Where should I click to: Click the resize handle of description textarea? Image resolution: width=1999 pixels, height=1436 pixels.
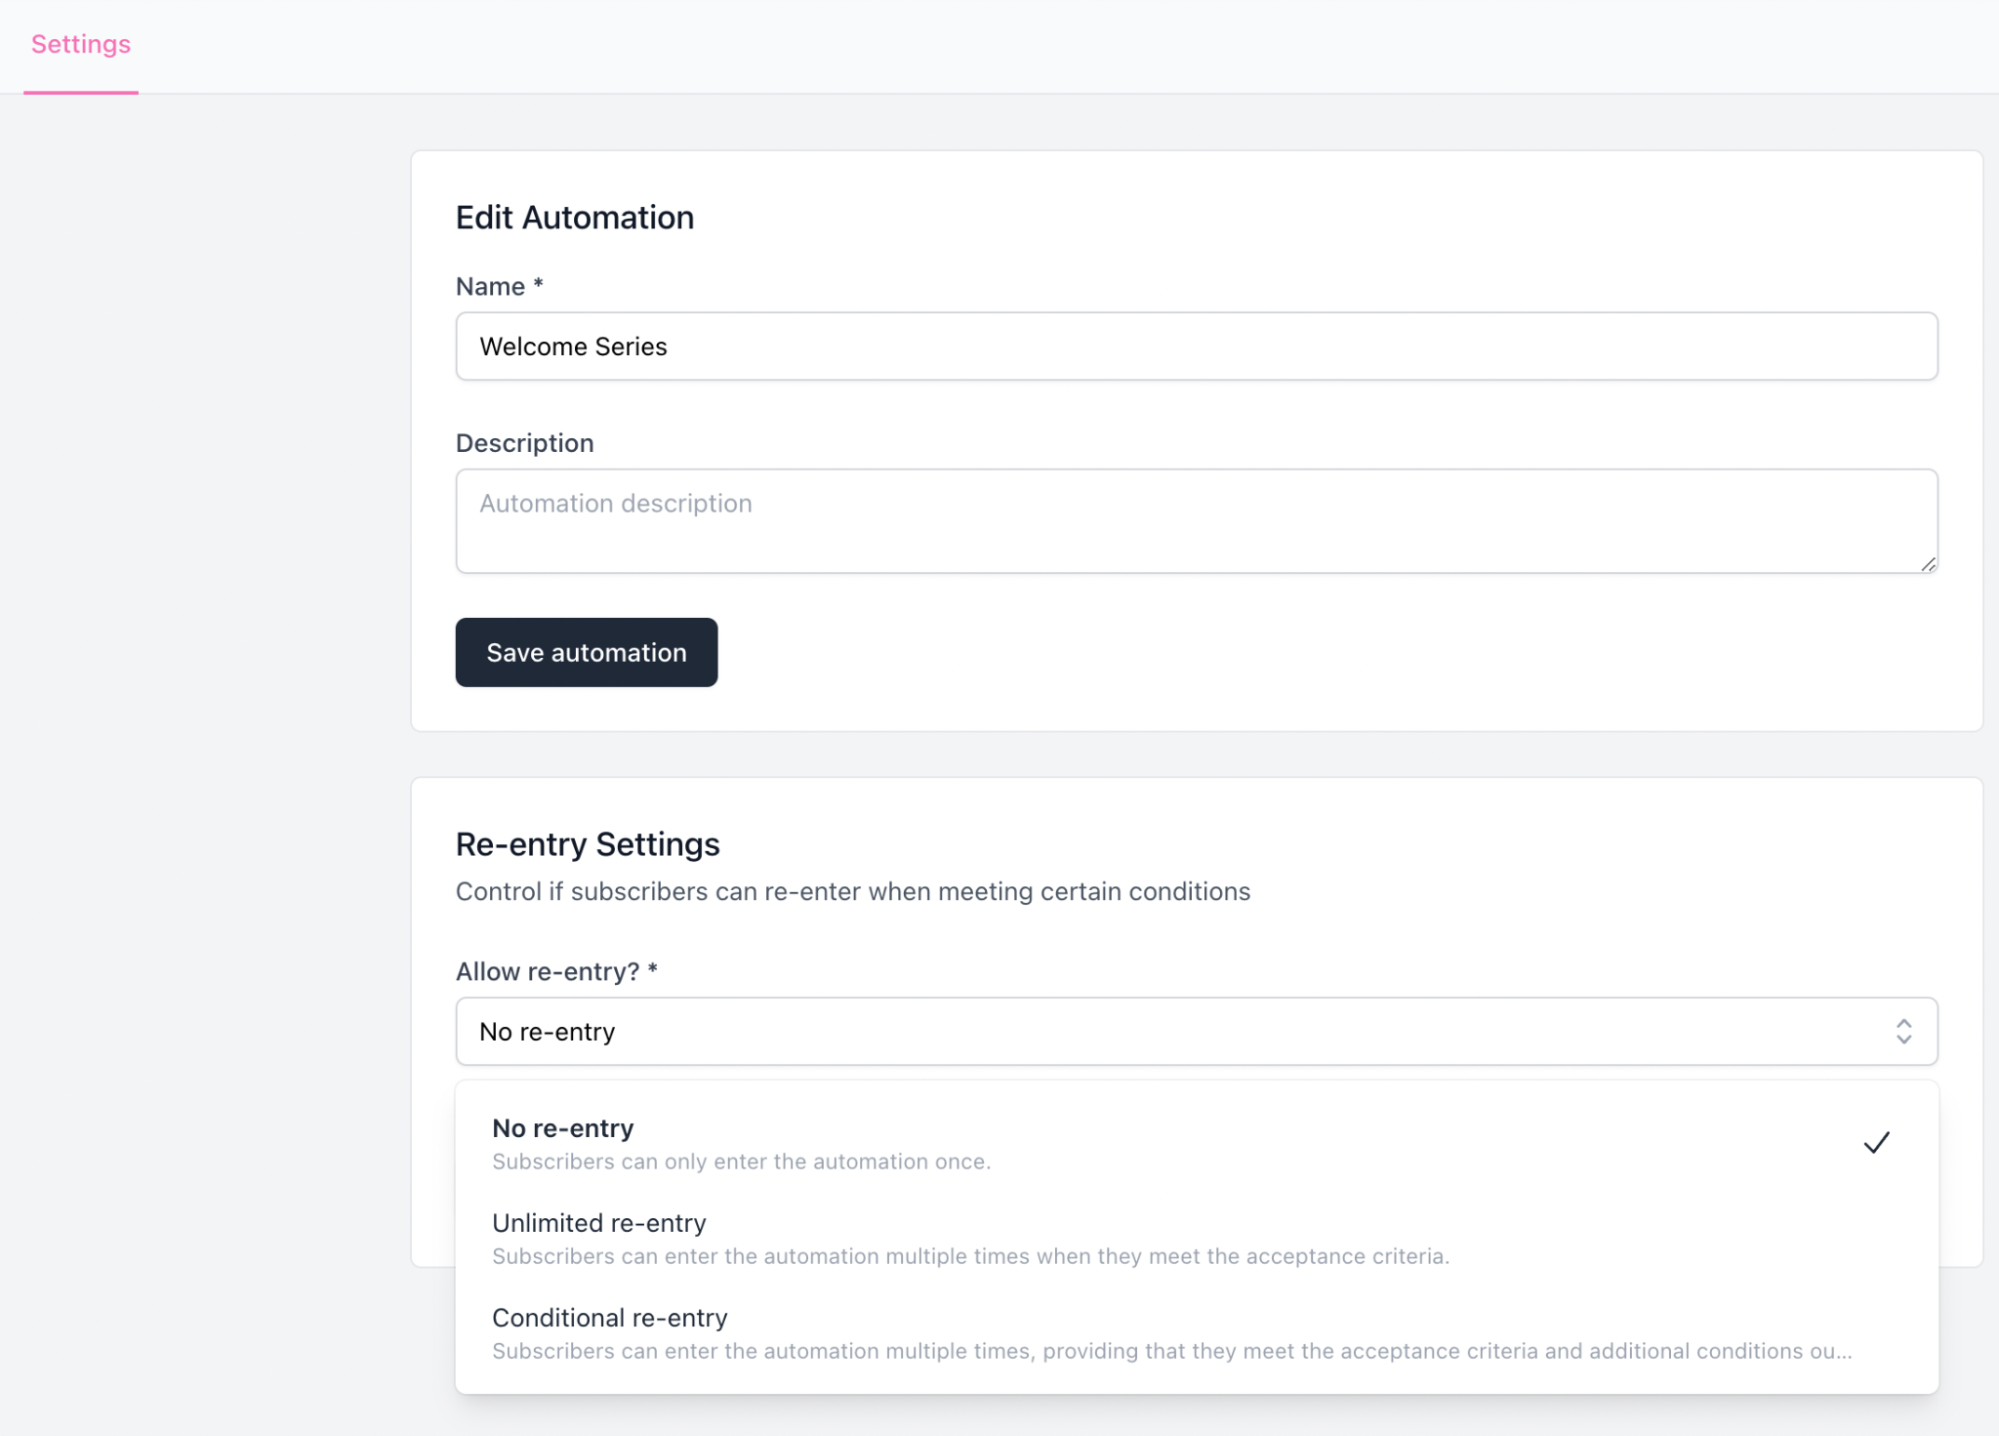[1928, 564]
